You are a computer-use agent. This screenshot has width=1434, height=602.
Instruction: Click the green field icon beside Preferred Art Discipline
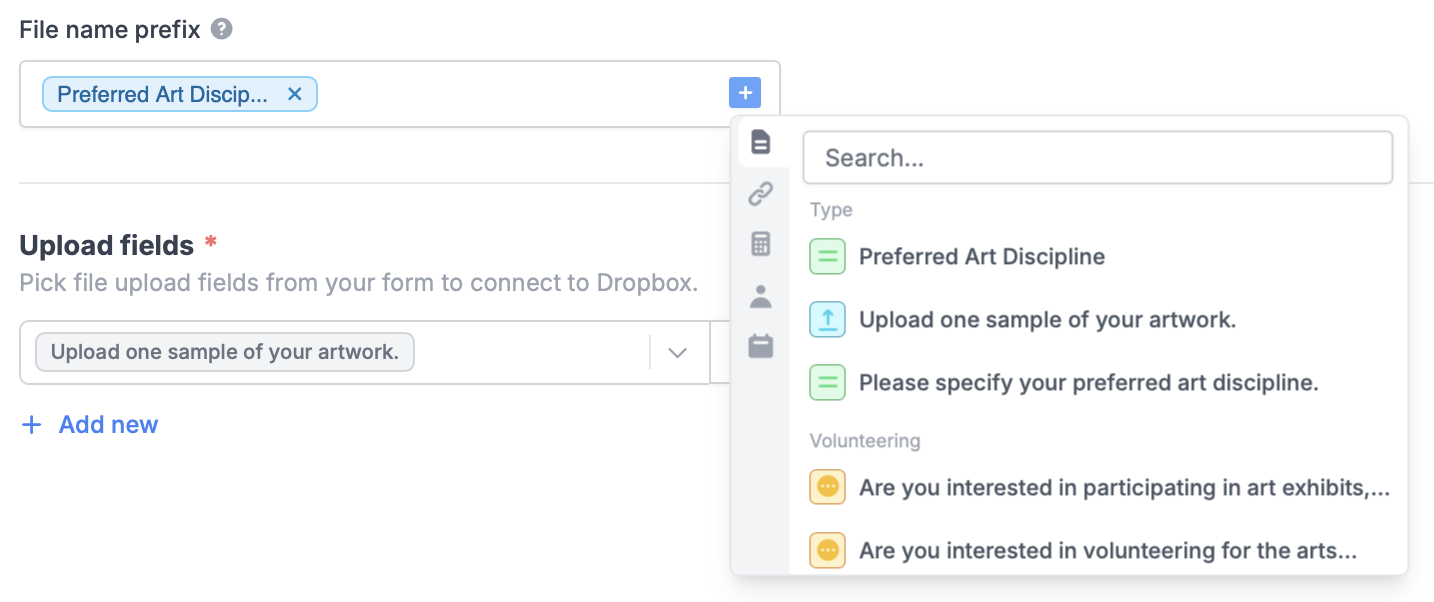pyautogui.click(x=827, y=256)
